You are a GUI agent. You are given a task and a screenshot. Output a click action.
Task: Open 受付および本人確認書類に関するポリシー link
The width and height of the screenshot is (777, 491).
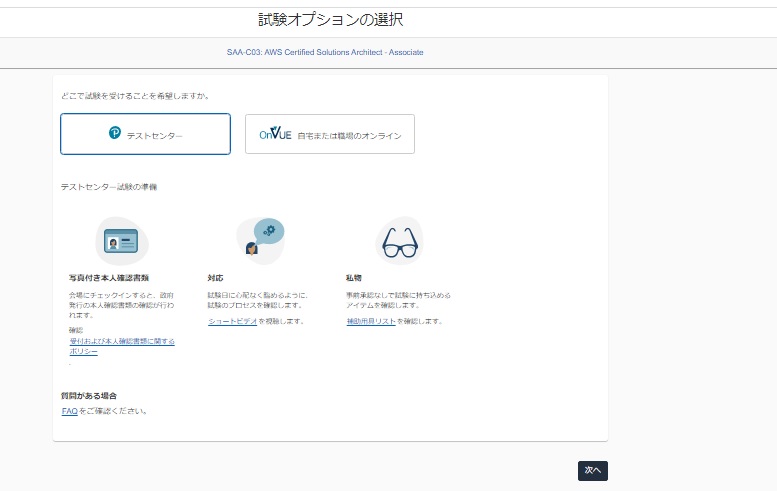pyautogui.click(x=122, y=346)
